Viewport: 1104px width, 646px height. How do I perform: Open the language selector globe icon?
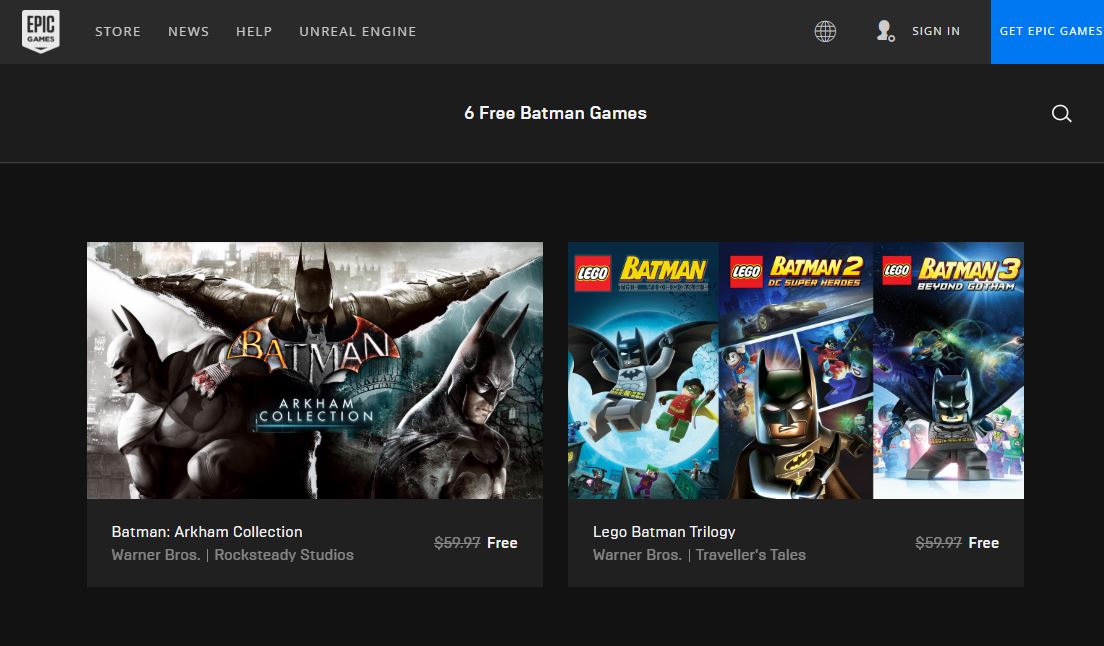(825, 31)
